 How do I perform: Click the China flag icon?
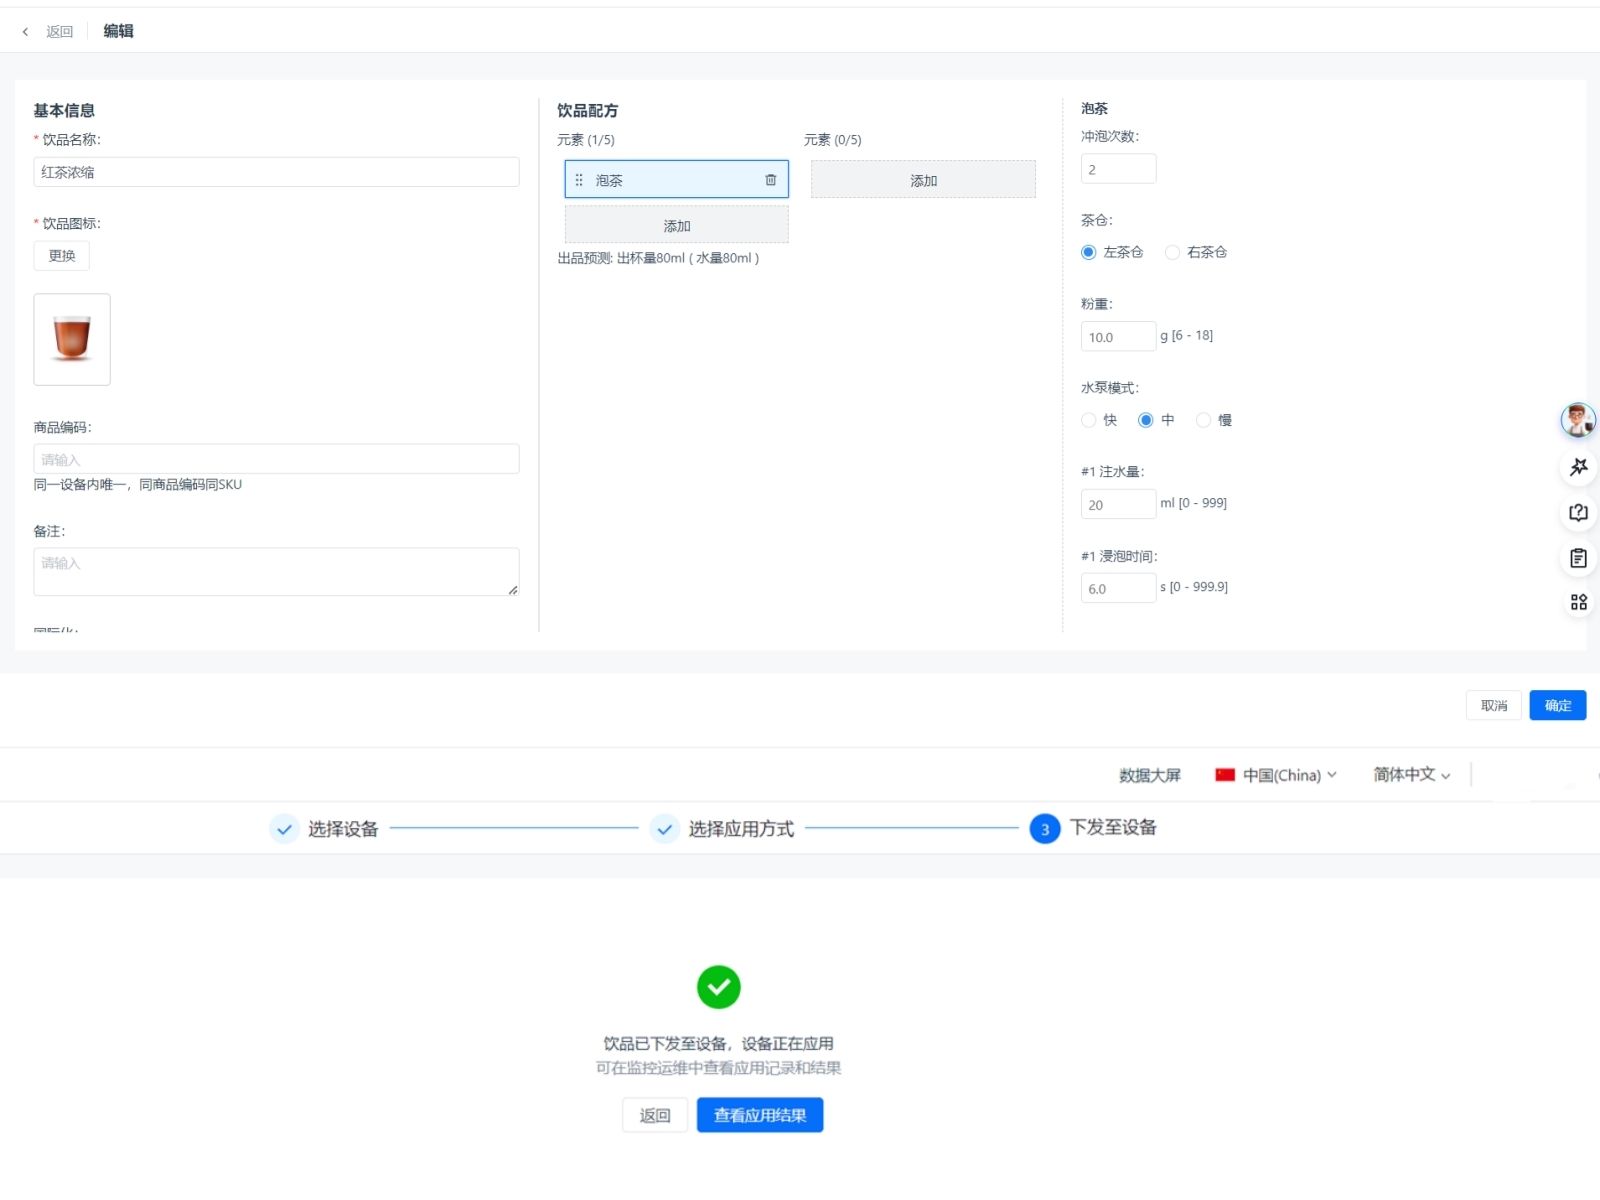1225,775
